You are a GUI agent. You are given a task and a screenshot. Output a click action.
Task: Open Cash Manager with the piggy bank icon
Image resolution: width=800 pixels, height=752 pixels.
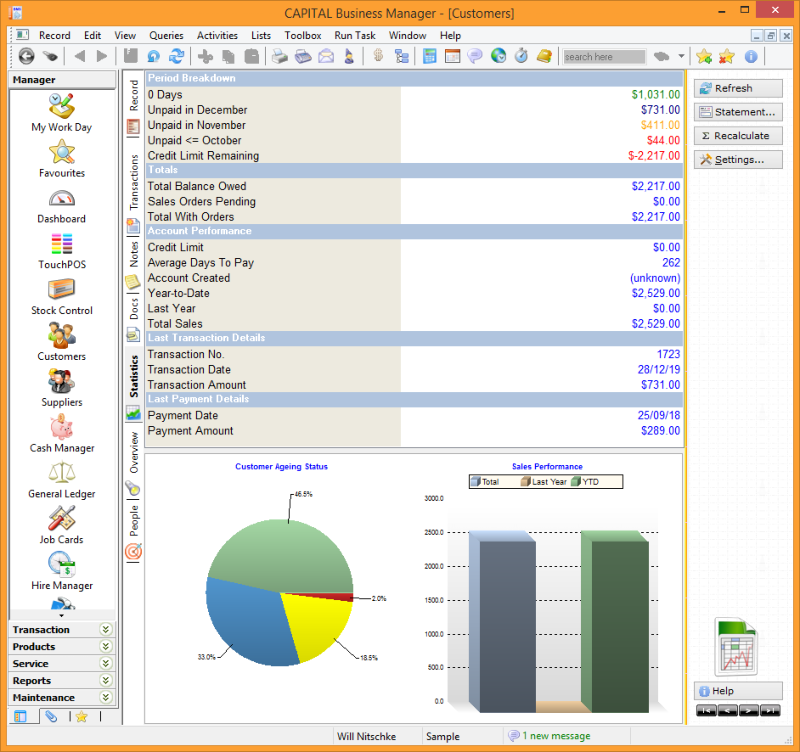(62, 434)
